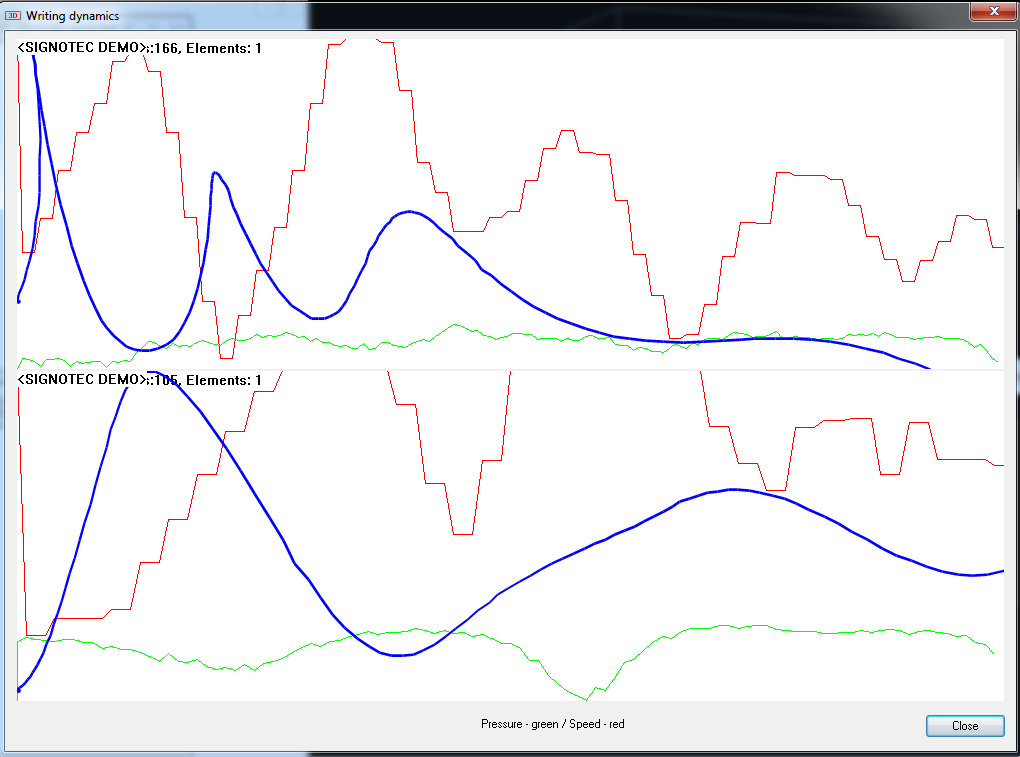This screenshot has height=757, width=1020.
Task: Click the Close button at bottom right
Action: coord(964,726)
